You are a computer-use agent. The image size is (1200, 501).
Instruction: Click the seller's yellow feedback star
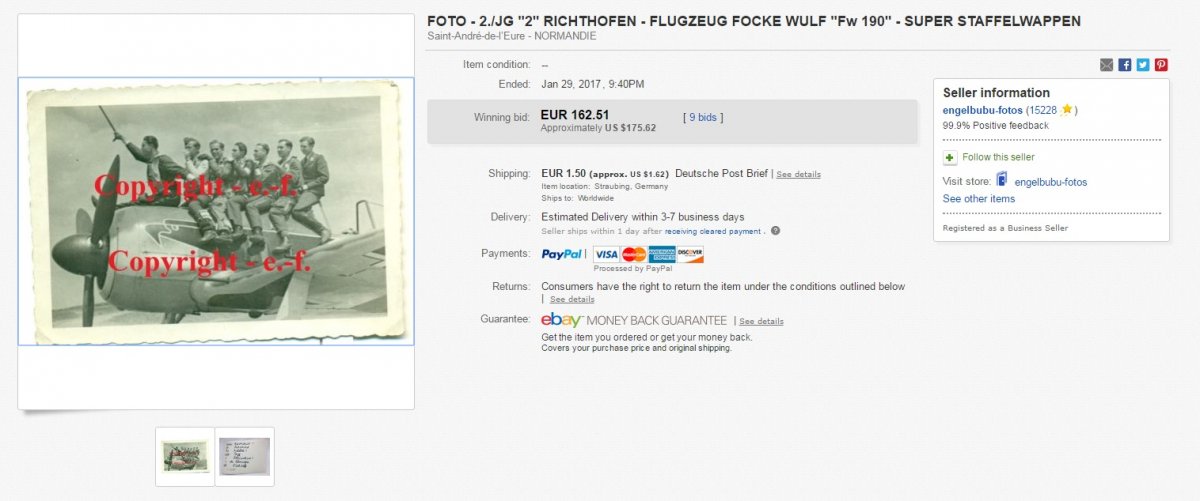click(1067, 110)
